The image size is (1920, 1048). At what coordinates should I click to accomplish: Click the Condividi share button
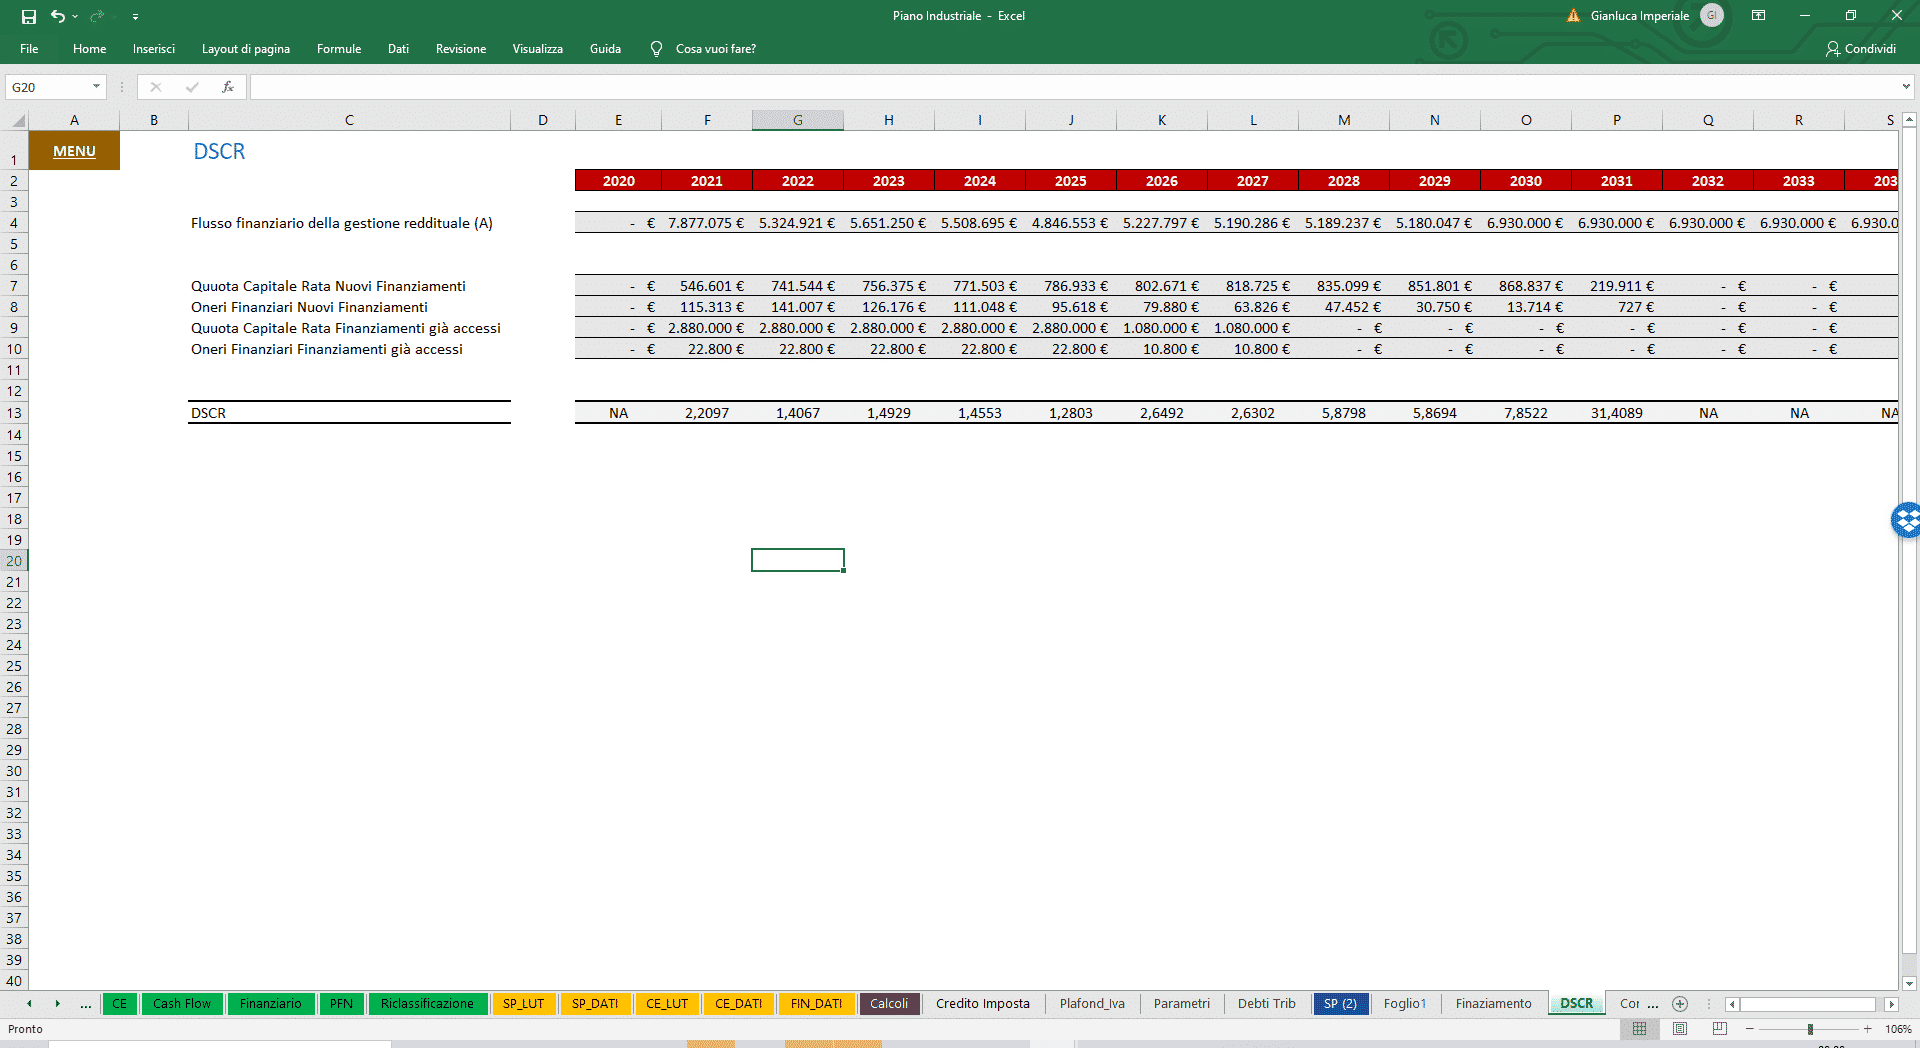[x=1861, y=49]
